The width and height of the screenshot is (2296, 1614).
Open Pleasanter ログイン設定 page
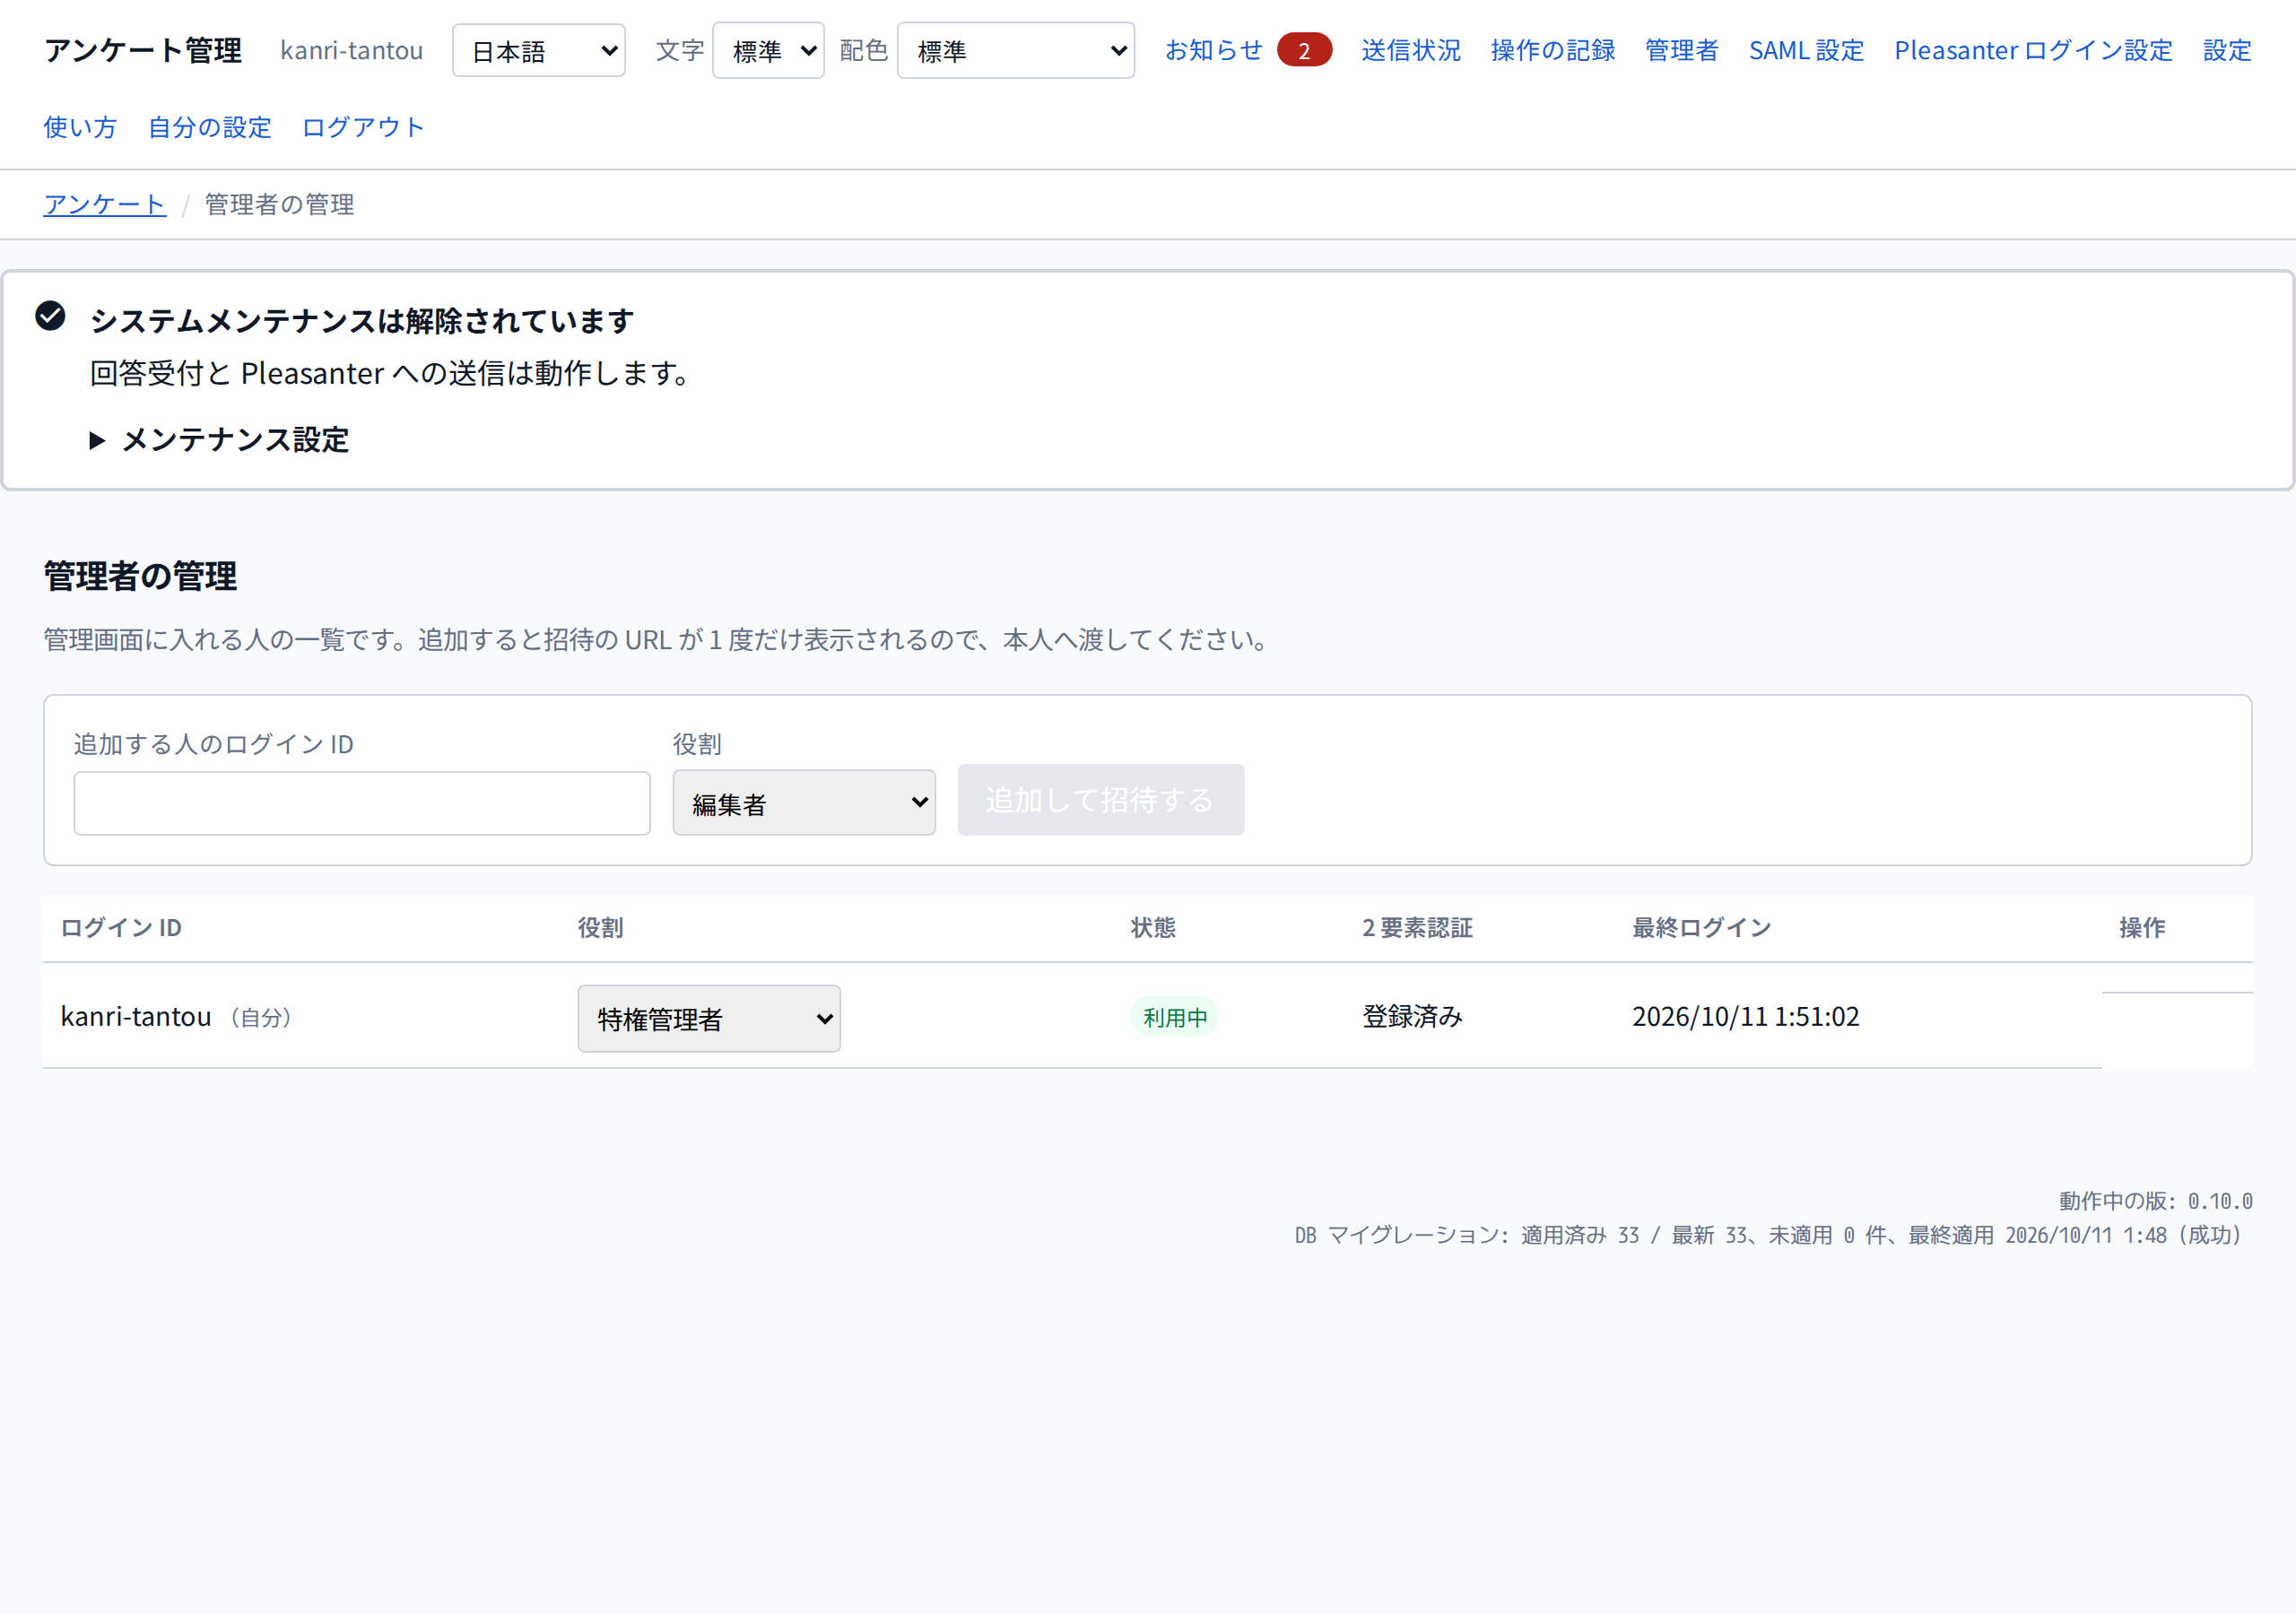pyautogui.click(x=2033, y=50)
